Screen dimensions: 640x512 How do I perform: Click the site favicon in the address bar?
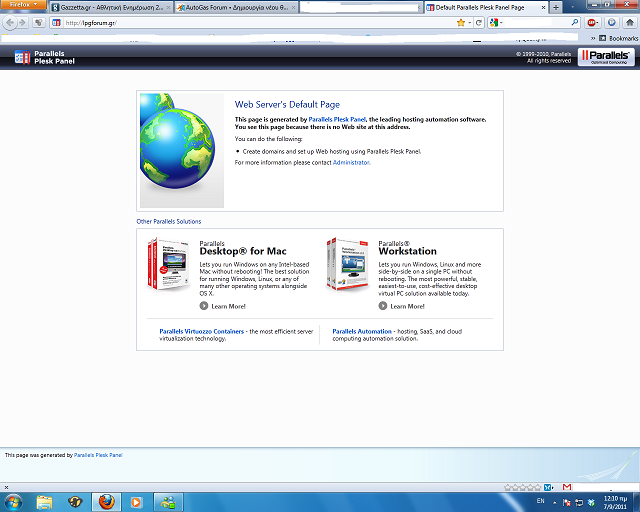click(x=56, y=23)
